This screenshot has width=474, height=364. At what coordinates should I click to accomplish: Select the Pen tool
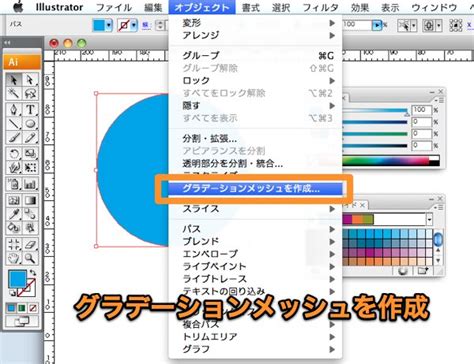pyautogui.click(x=14, y=109)
